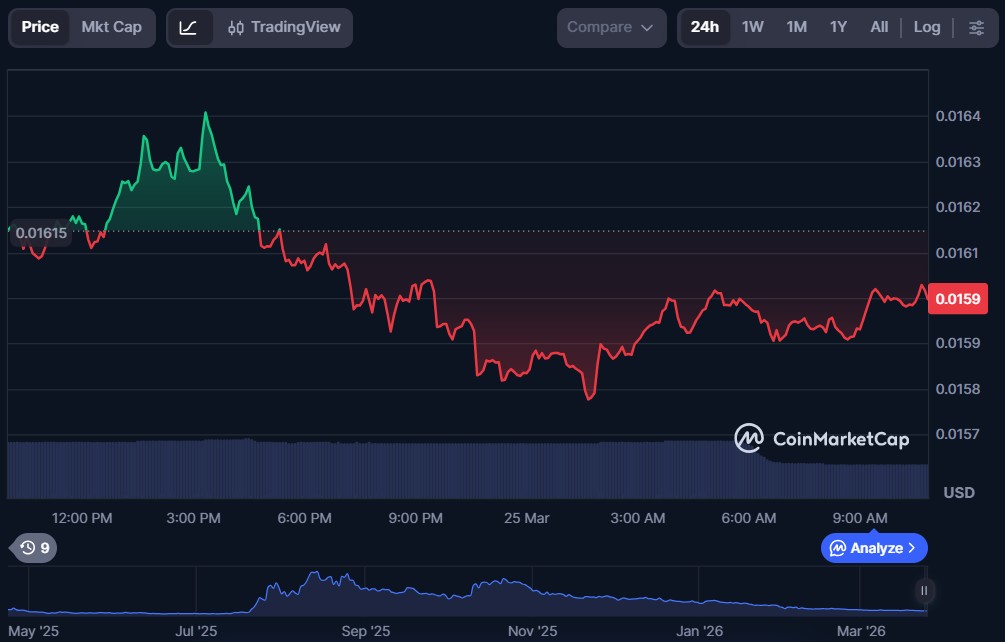Choose the 1M time range
1005x642 pixels.
pos(796,27)
